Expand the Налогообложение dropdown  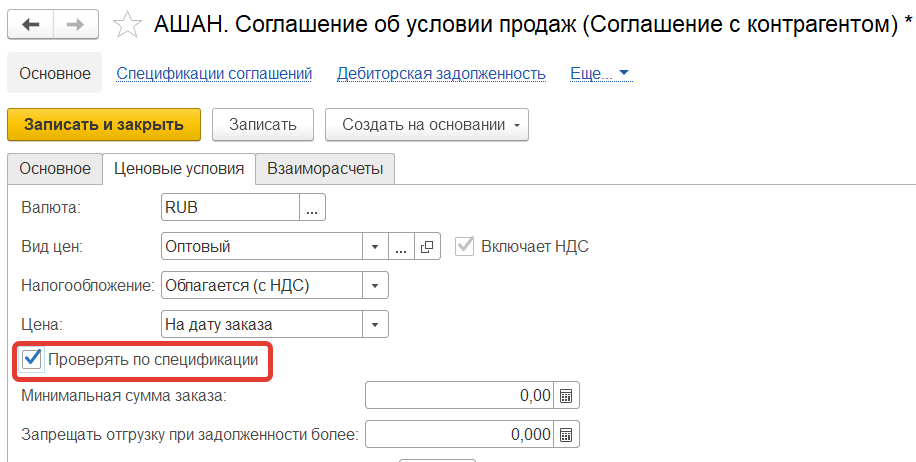click(374, 285)
